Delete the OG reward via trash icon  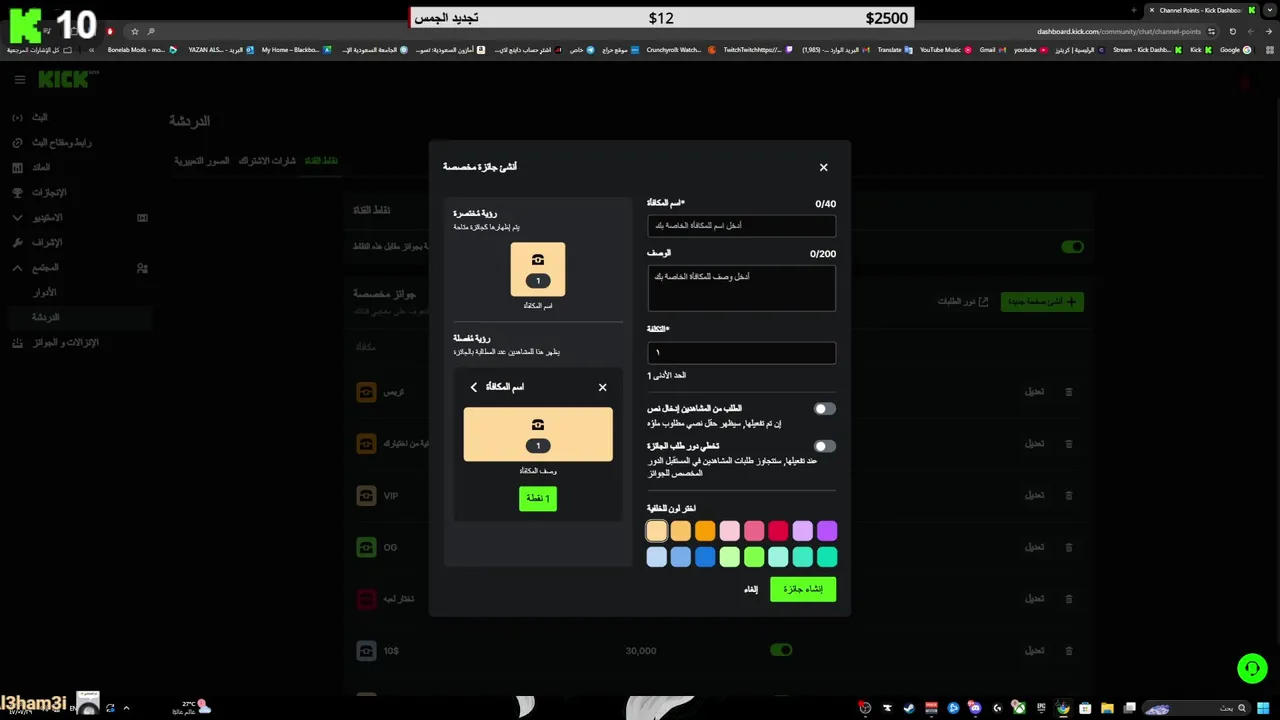[1068, 547]
